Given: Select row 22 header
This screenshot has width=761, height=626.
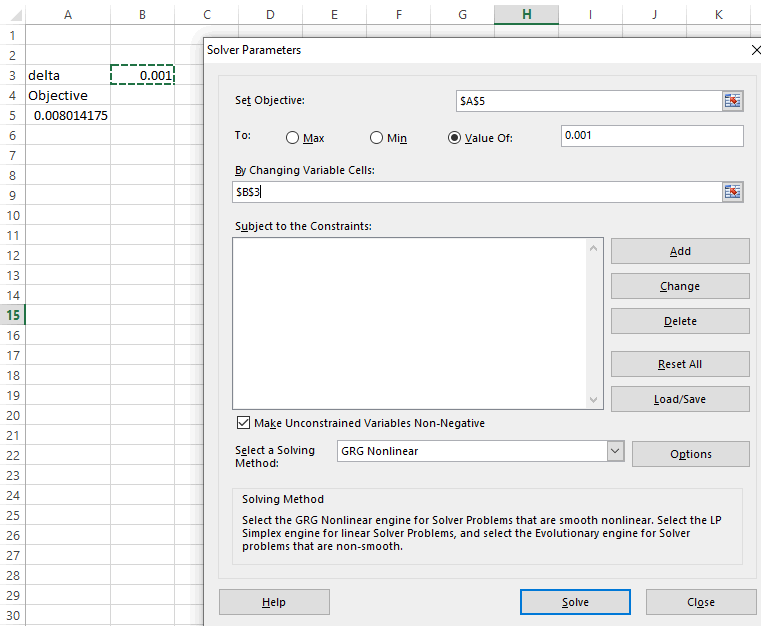Looking at the screenshot, I should click(x=13, y=455).
